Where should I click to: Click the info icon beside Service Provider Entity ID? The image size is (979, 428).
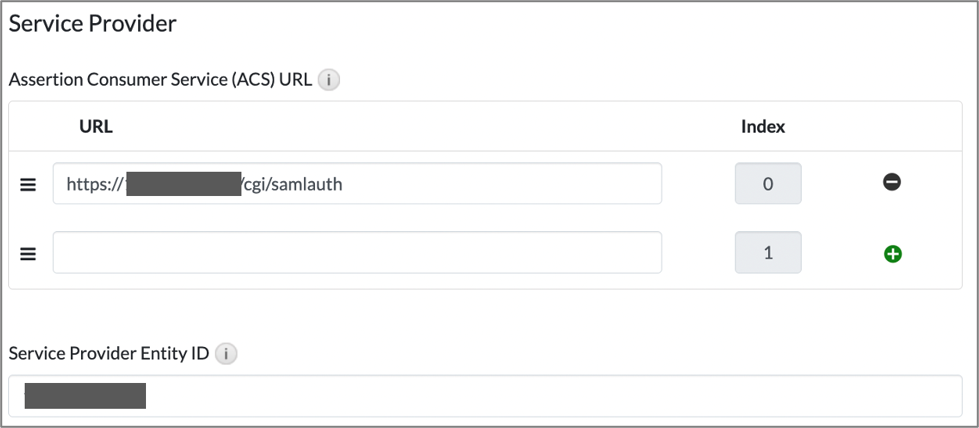pyautogui.click(x=226, y=354)
